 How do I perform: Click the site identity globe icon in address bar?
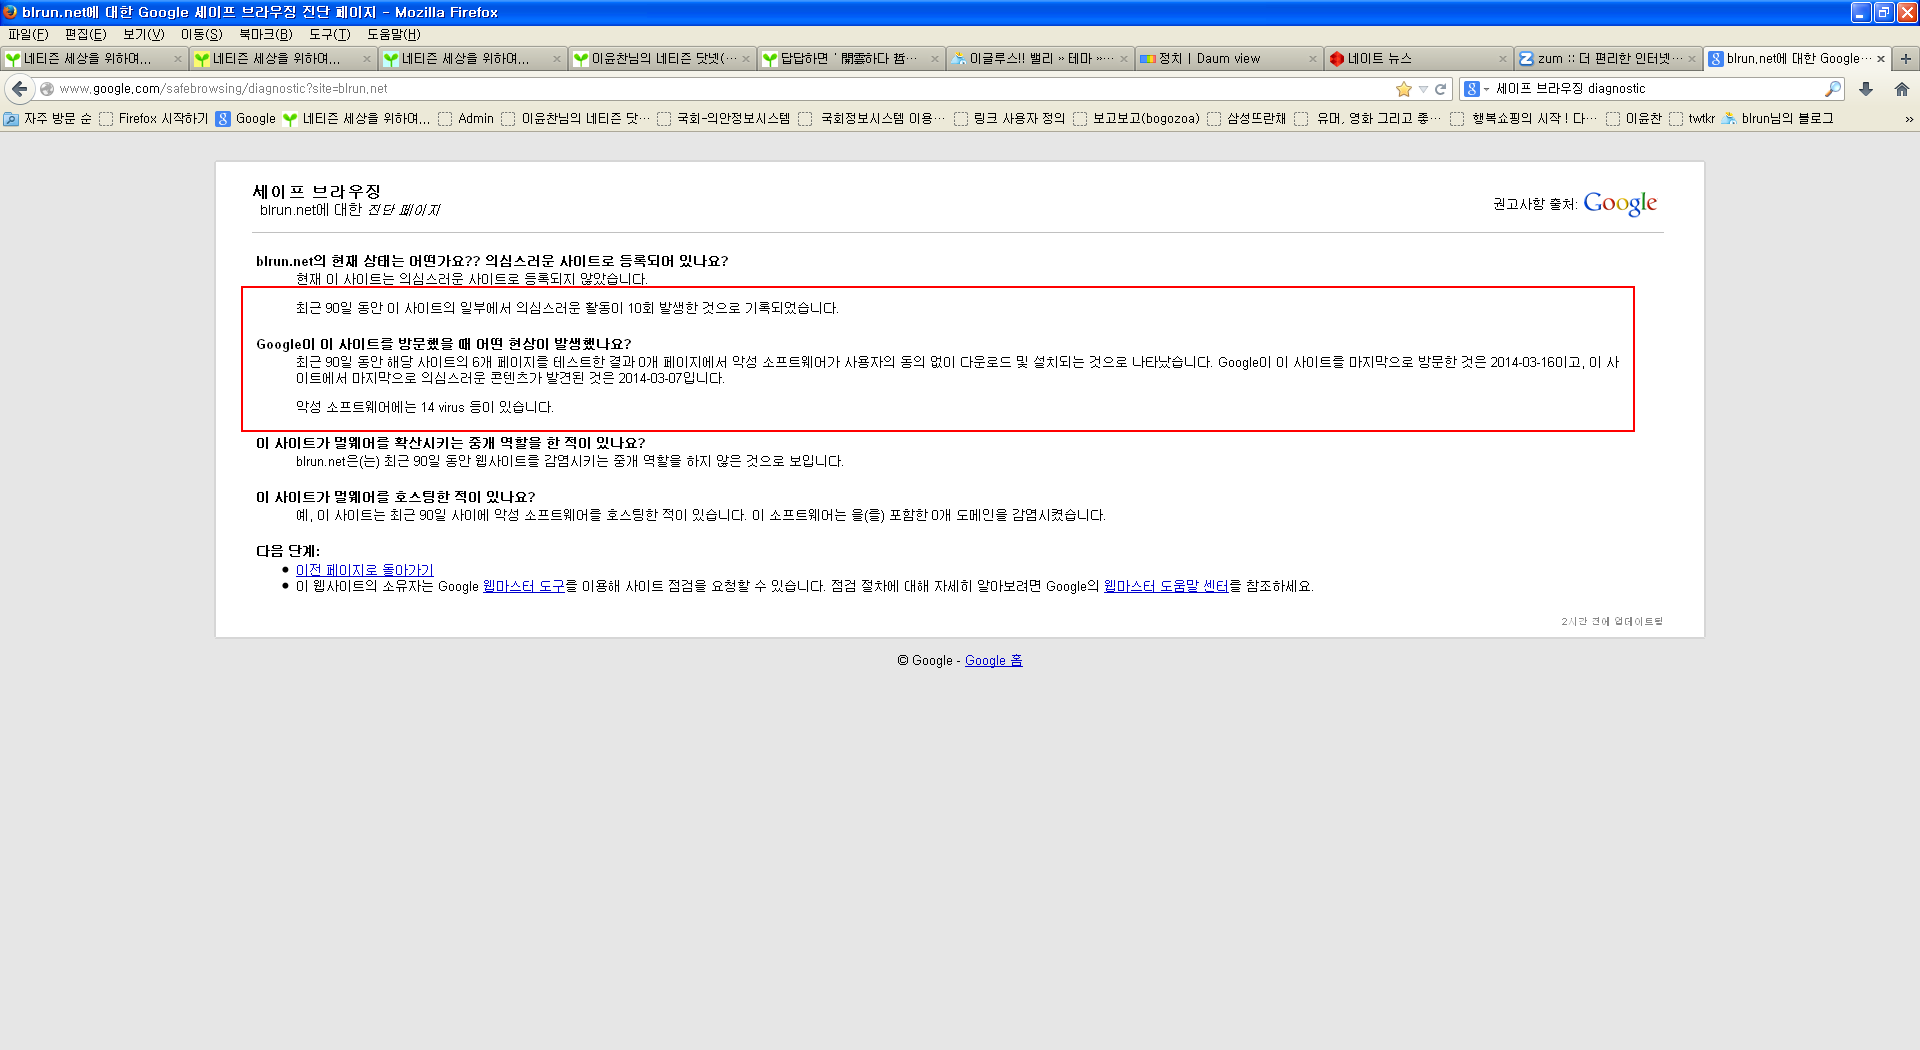tap(47, 89)
